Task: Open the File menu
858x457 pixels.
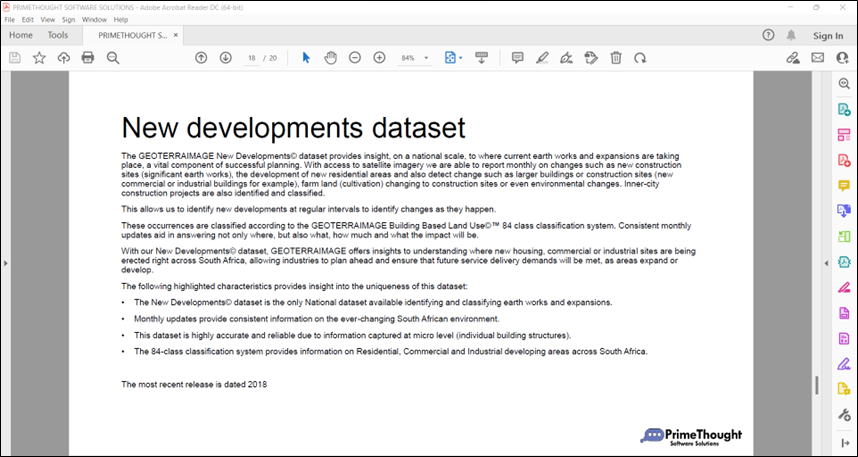Action: [x=9, y=20]
